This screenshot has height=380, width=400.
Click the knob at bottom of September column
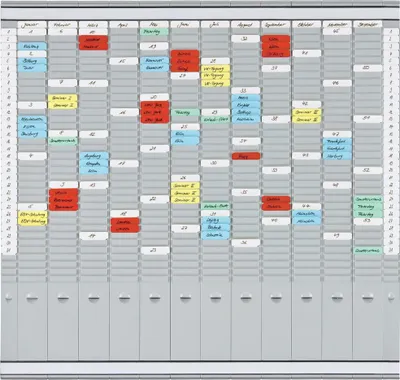(x=276, y=297)
